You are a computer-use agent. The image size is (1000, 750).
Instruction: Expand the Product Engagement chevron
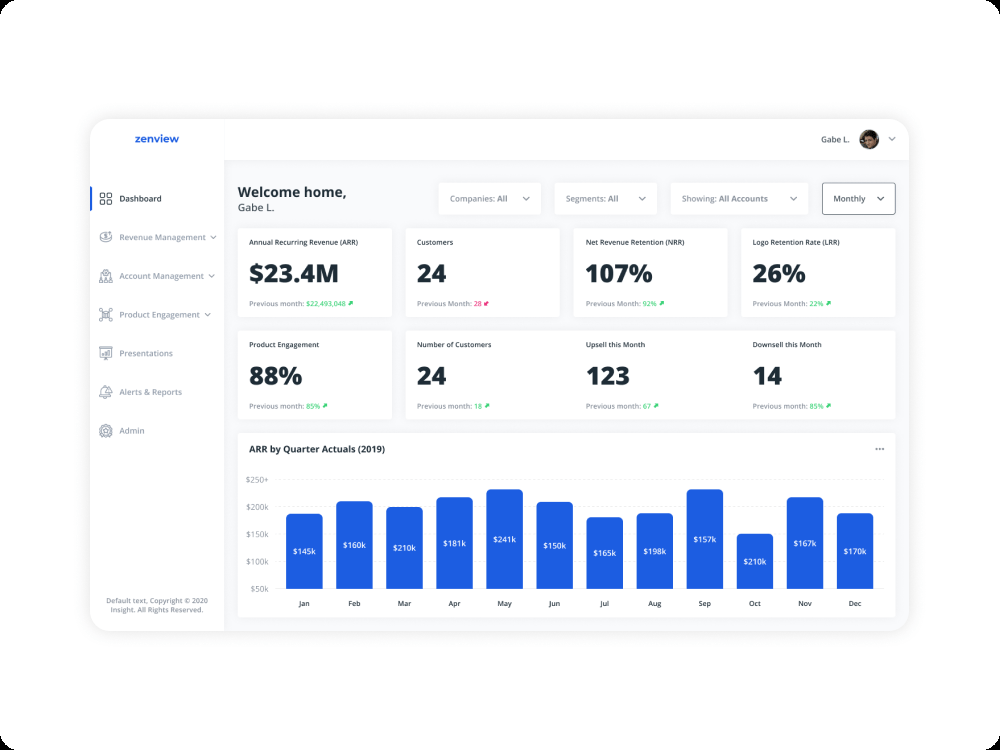(207, 314)
